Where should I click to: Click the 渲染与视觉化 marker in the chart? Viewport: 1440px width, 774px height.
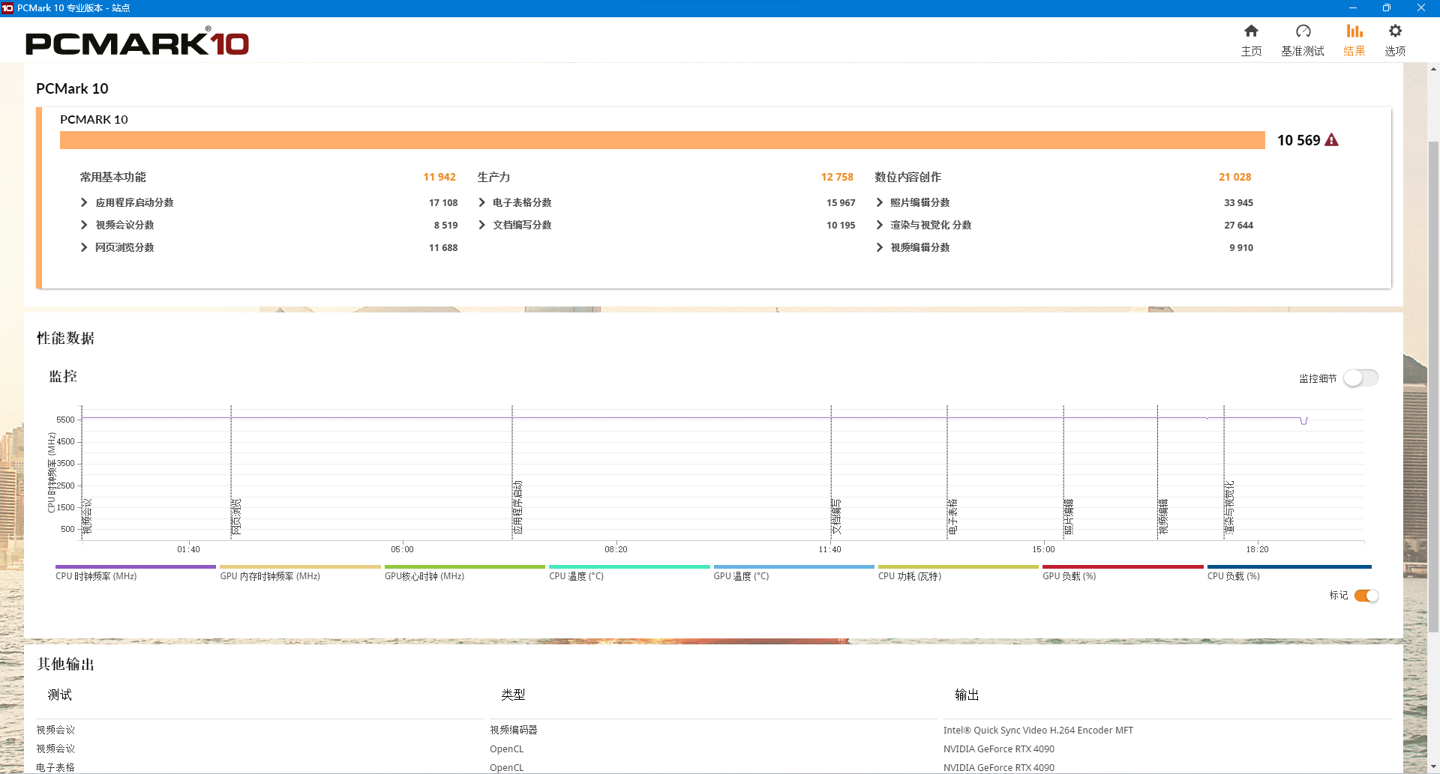tap(1229, 508)
